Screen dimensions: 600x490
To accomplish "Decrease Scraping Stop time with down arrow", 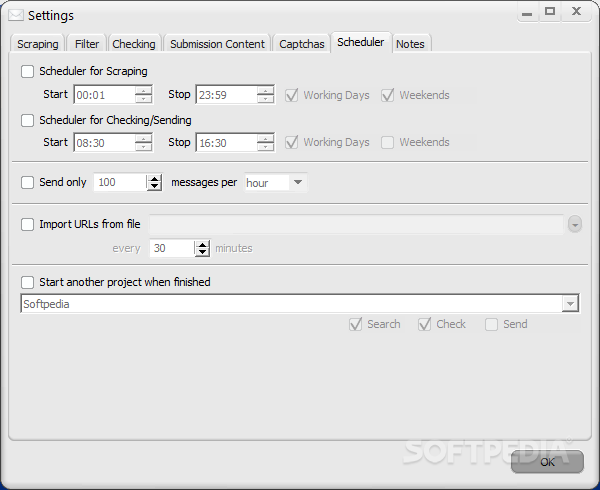I will [x=266, y=99].
